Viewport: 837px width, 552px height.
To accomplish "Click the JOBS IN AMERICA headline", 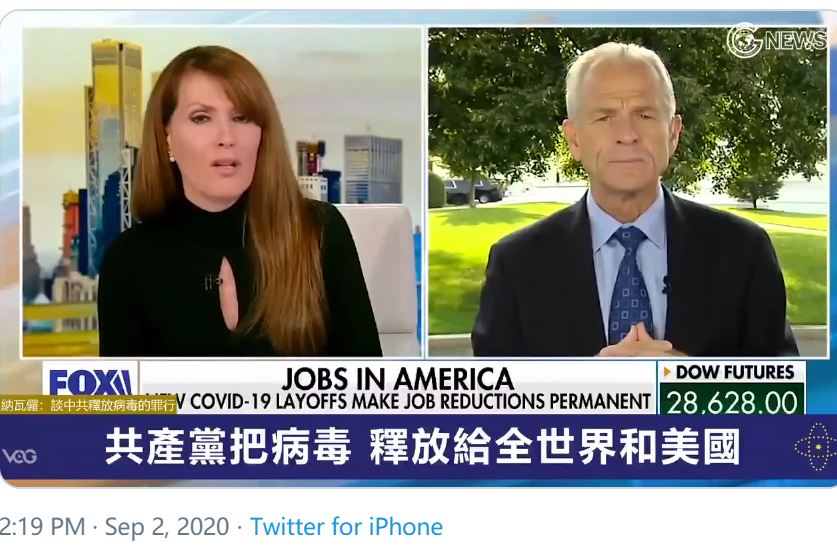I will (398, 378).
